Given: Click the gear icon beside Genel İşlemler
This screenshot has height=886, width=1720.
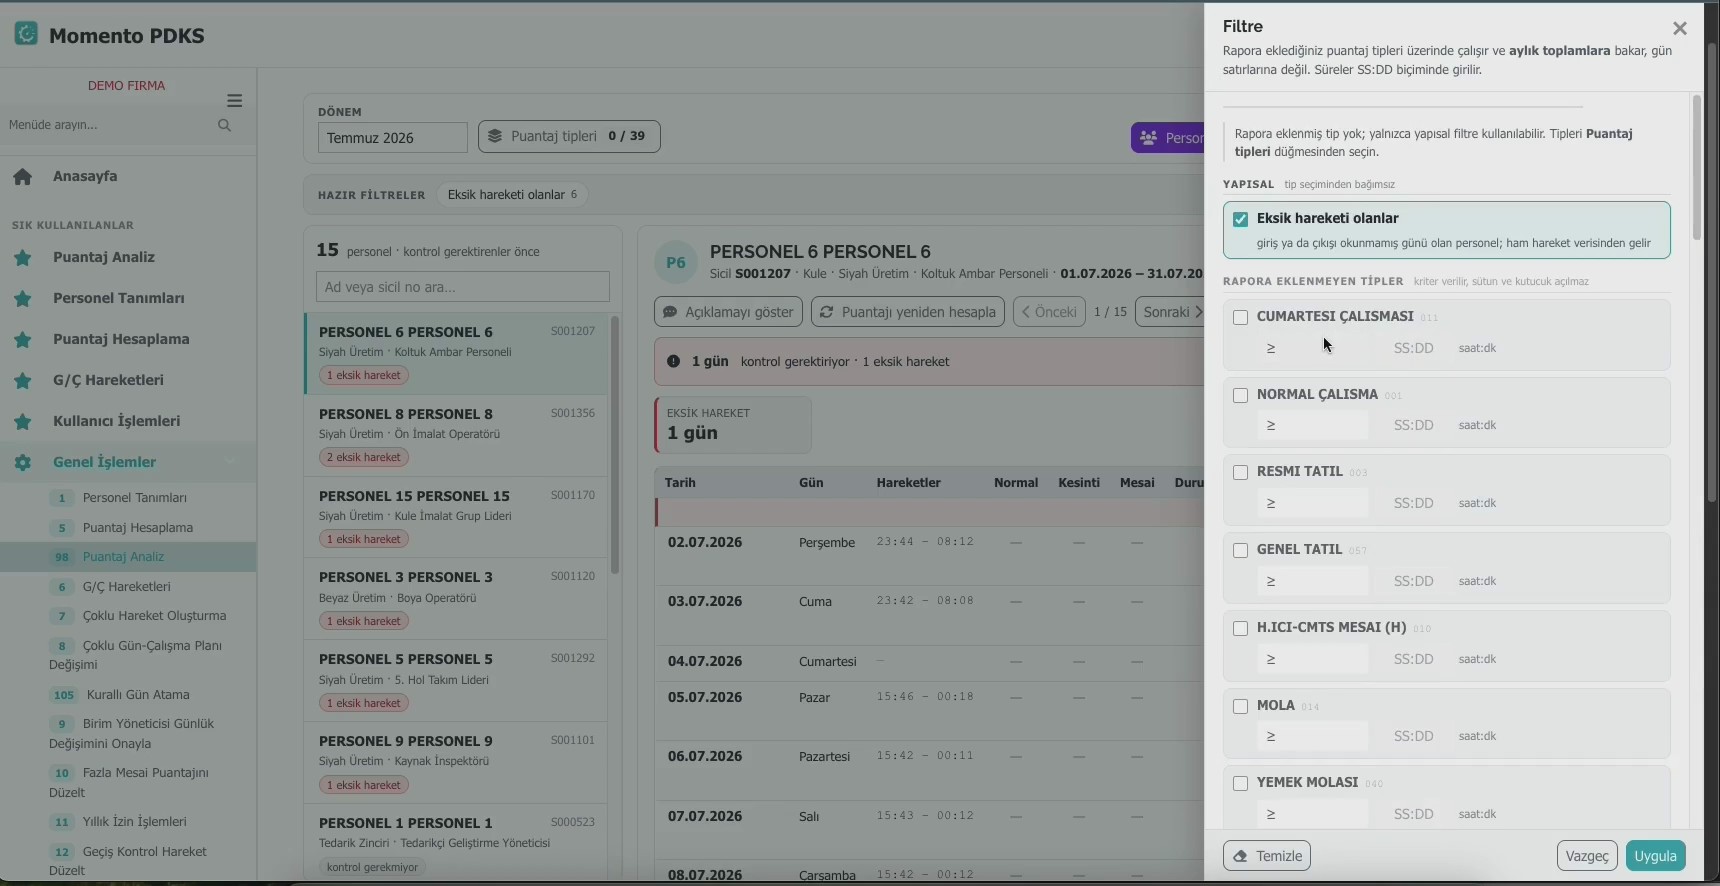Looking at the screenshot, I should point(23,463).
